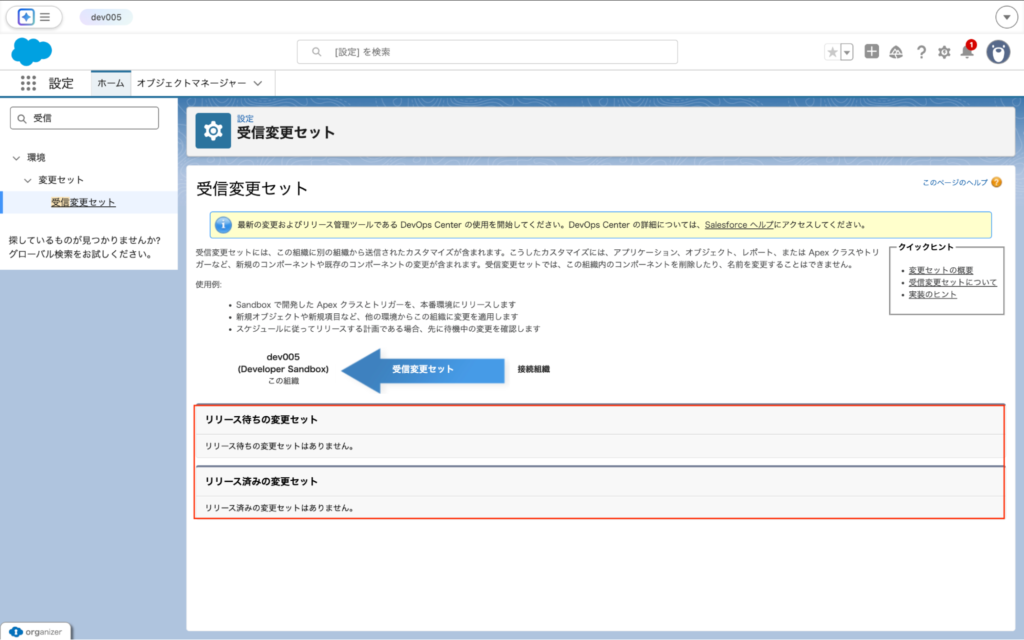Open the setup gear menu

pos(944,52)
